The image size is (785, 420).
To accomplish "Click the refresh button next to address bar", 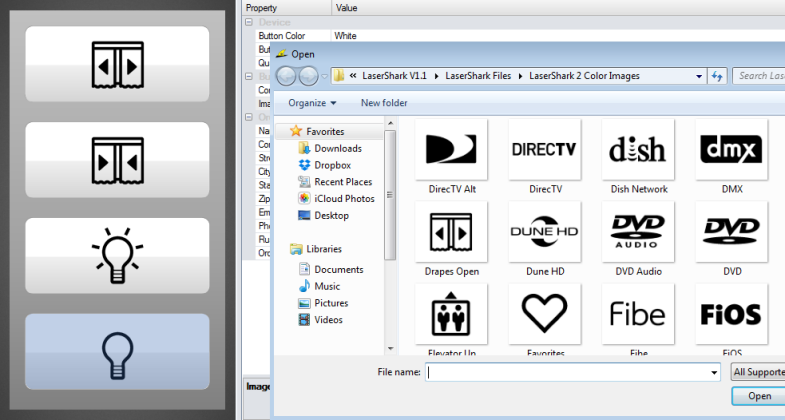I will pos(717,76).
